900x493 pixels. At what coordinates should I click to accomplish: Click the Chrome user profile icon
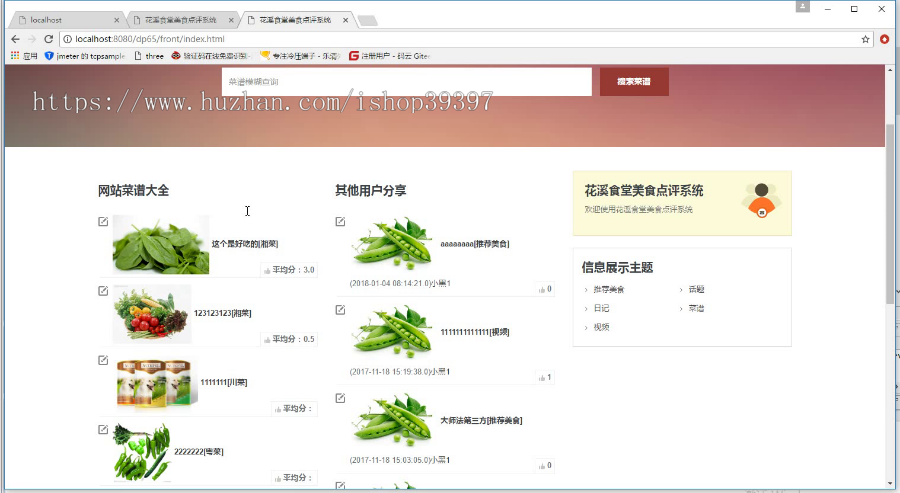[x=802, y=7]
